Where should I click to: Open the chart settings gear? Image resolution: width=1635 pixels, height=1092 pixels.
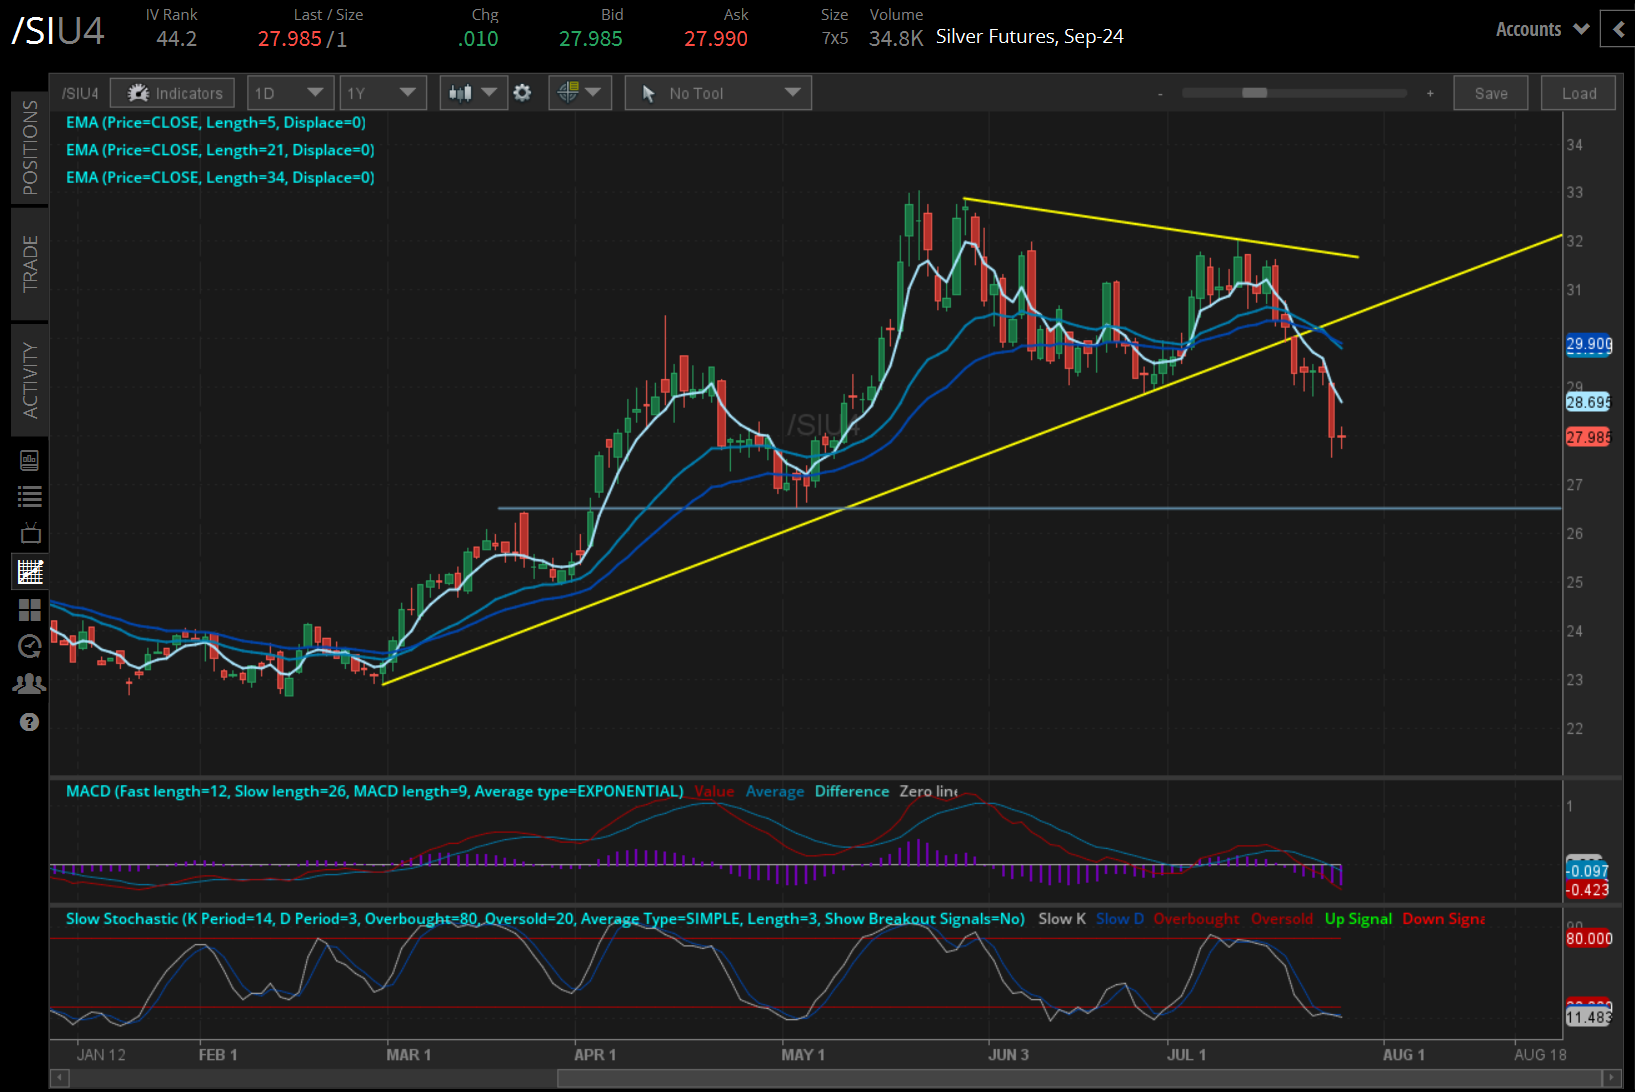click(522, 93)
